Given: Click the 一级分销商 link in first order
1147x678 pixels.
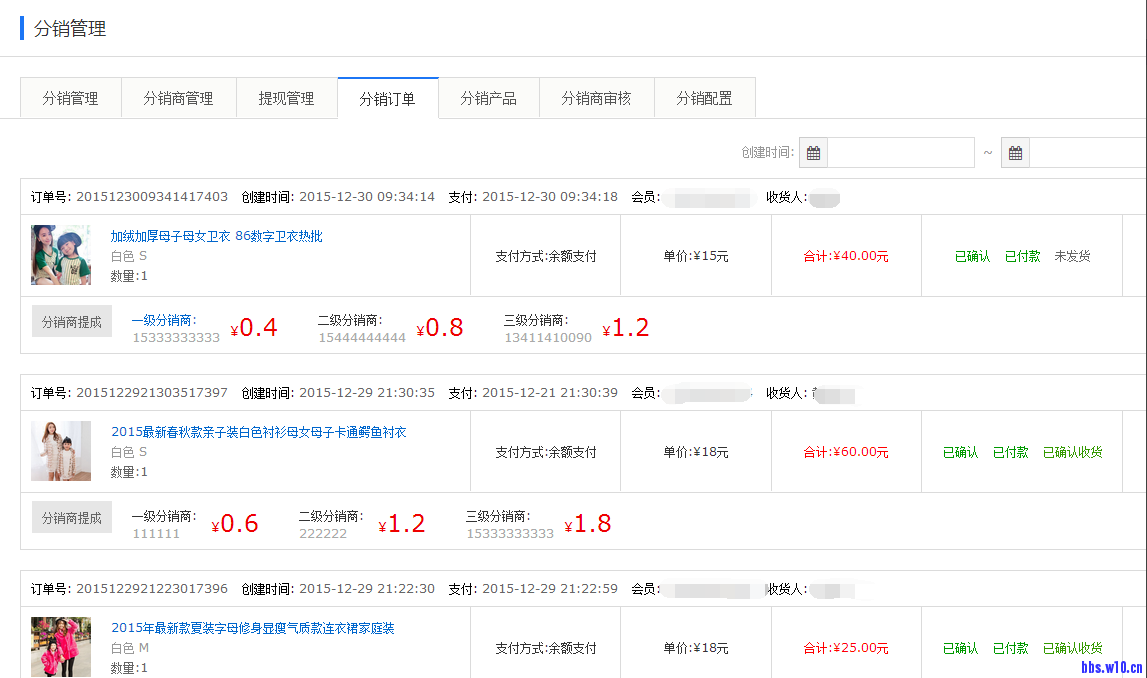Looking at the screenshot, I should 164,321.
